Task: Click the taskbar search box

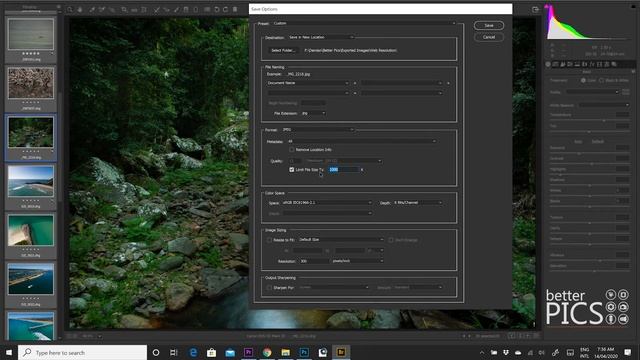Action: click(82, 352)
